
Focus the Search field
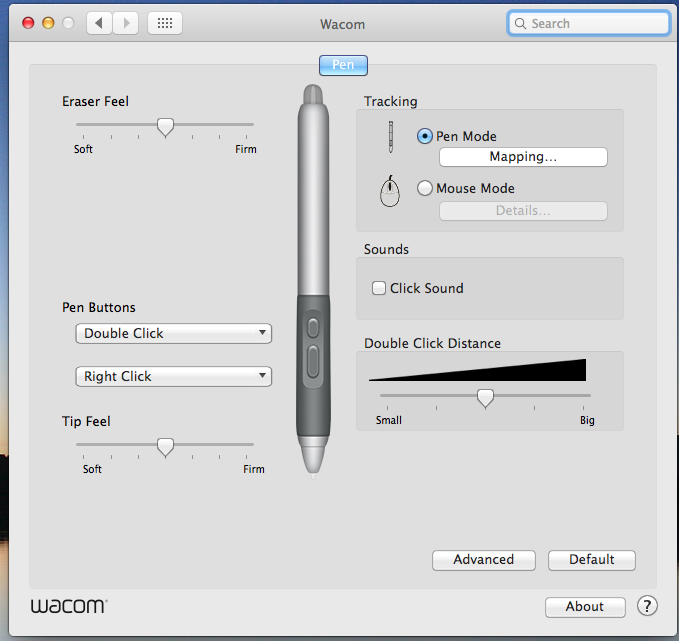[588, 23]
